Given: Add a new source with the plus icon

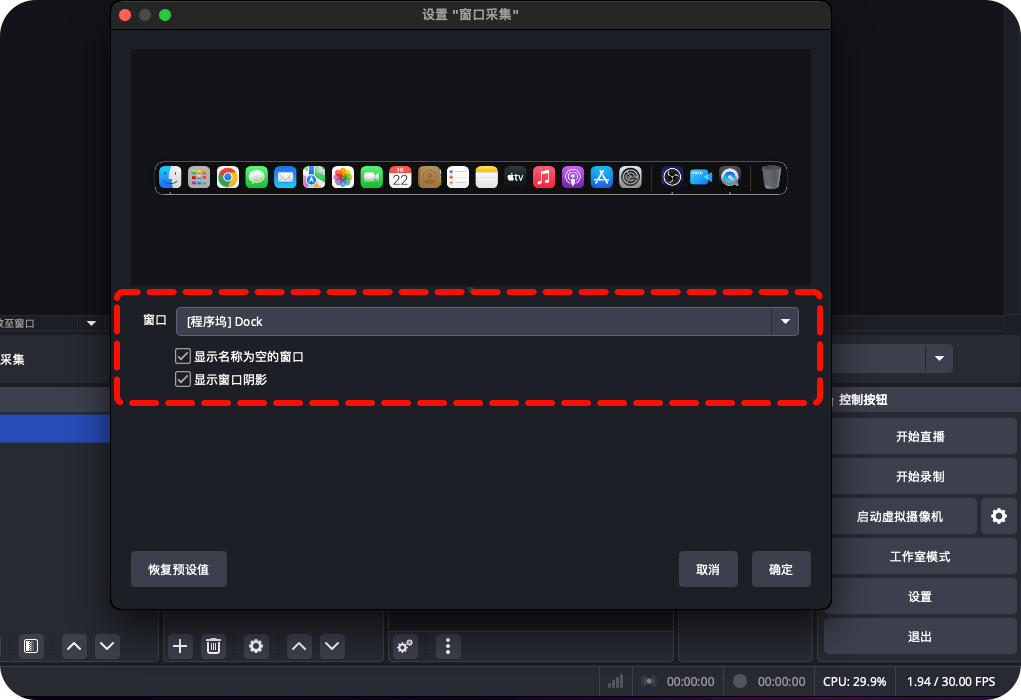Looking at the screenshot, I should (180, 646).
